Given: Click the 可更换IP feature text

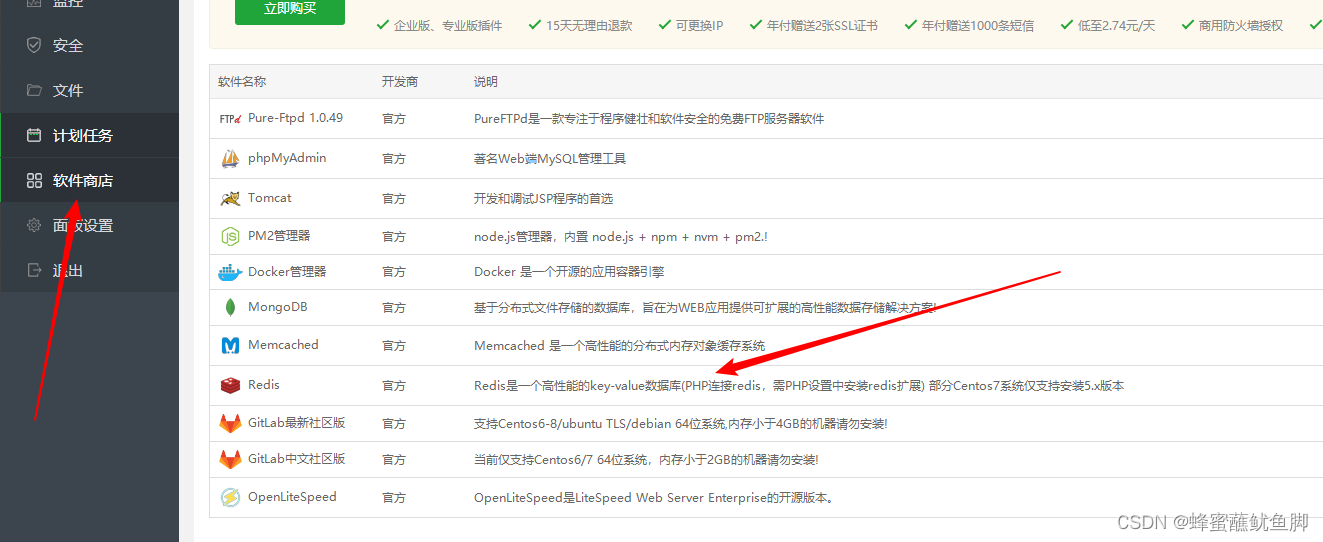Looking at the screenshot, I should click(x=699, y=26).
